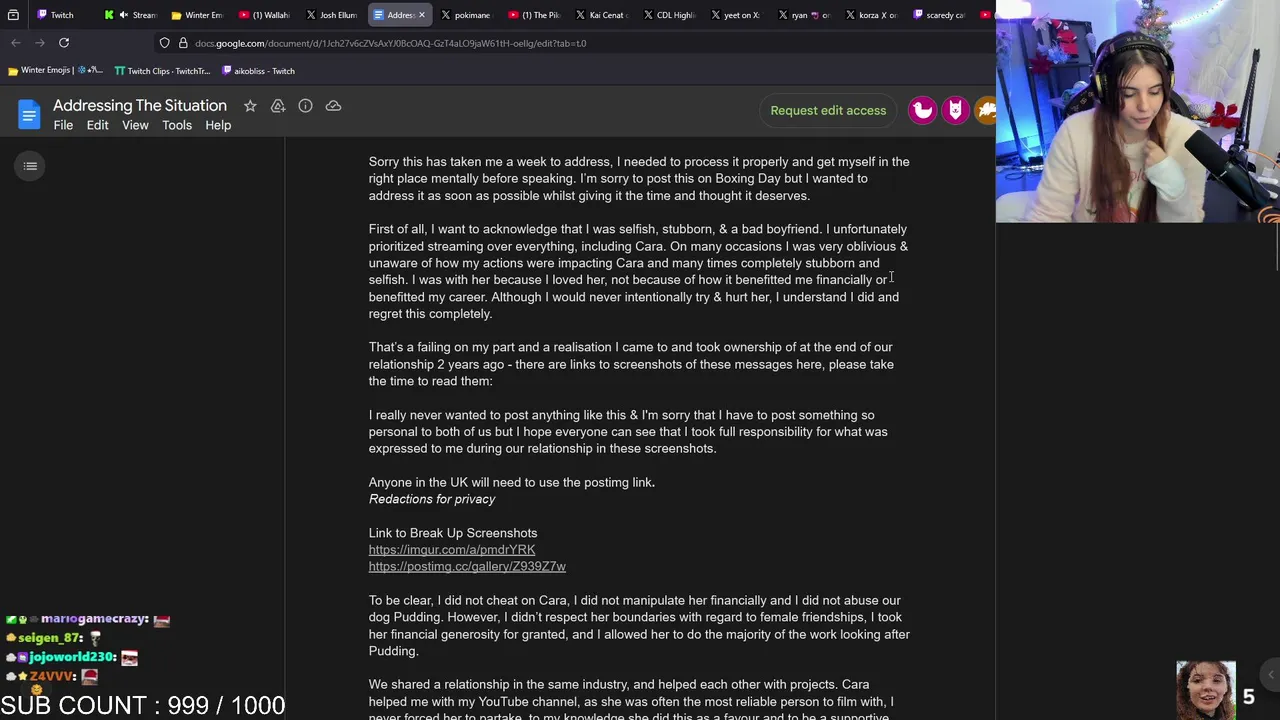Open the ryan X tab

point(803,15)
